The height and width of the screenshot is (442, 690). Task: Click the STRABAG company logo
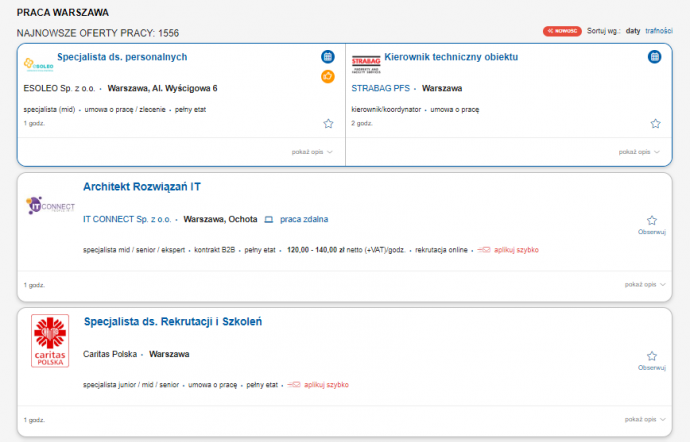pyautogui.click(x=365, y=62)
